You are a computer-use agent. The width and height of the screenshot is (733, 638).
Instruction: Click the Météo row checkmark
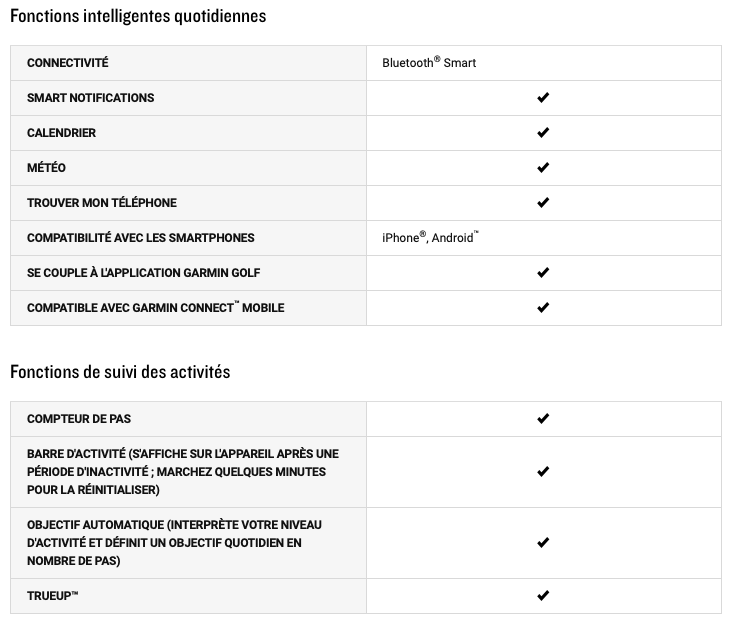click(x=543, y=168)
